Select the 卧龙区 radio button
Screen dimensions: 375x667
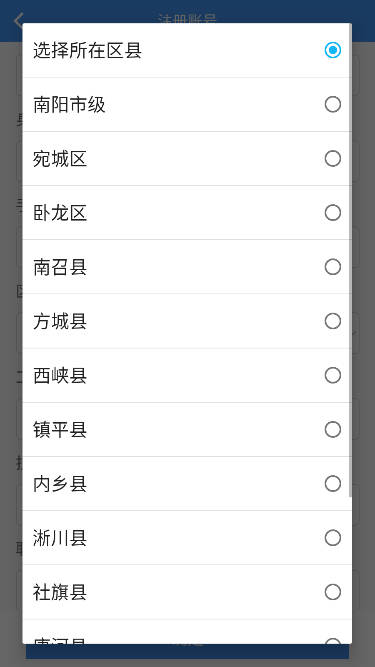(332, 213)
